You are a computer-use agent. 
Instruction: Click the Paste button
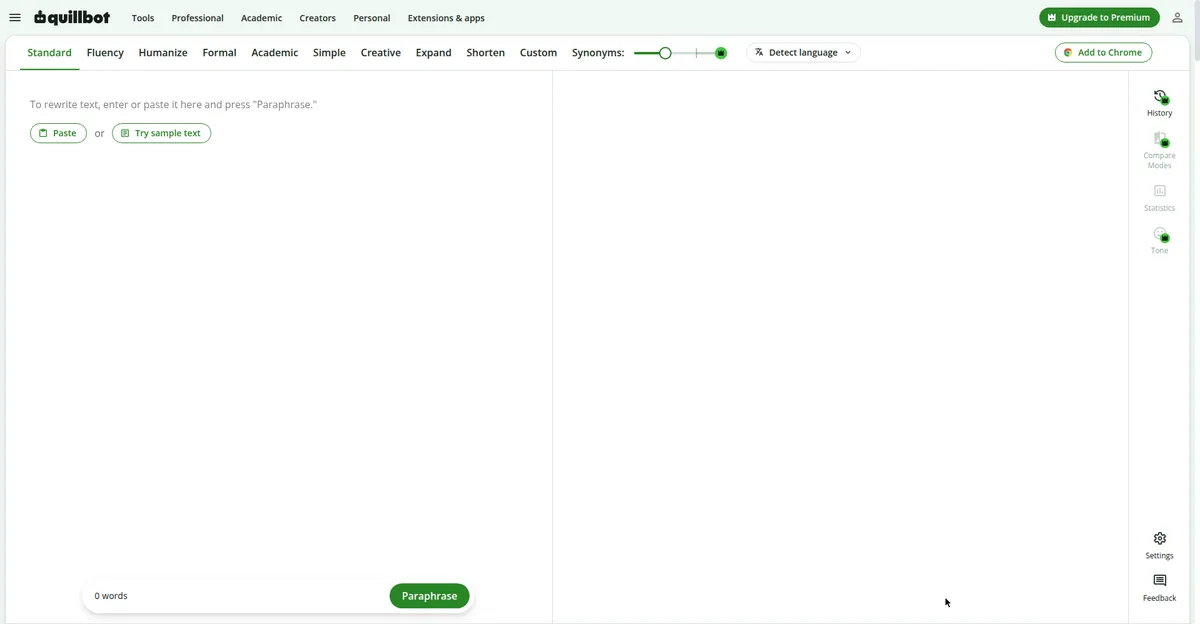tap(58, 133)
